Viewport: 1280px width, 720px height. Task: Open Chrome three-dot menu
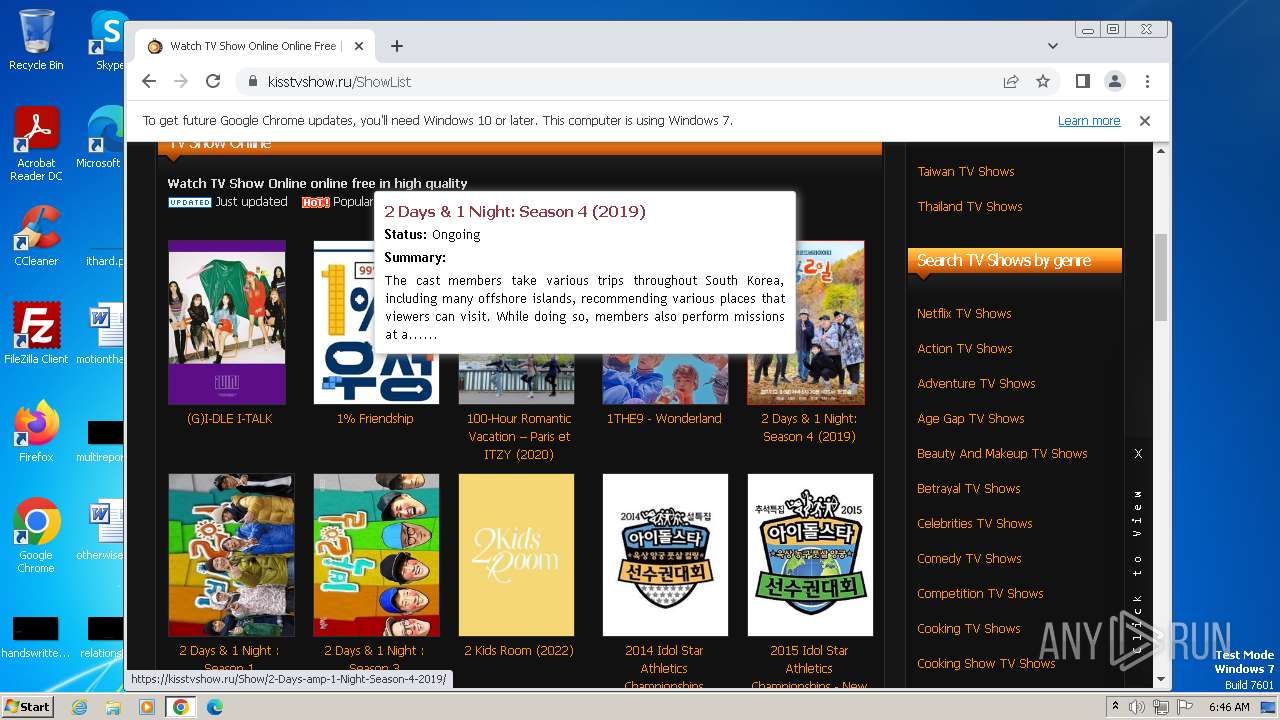coord(1147,82)
